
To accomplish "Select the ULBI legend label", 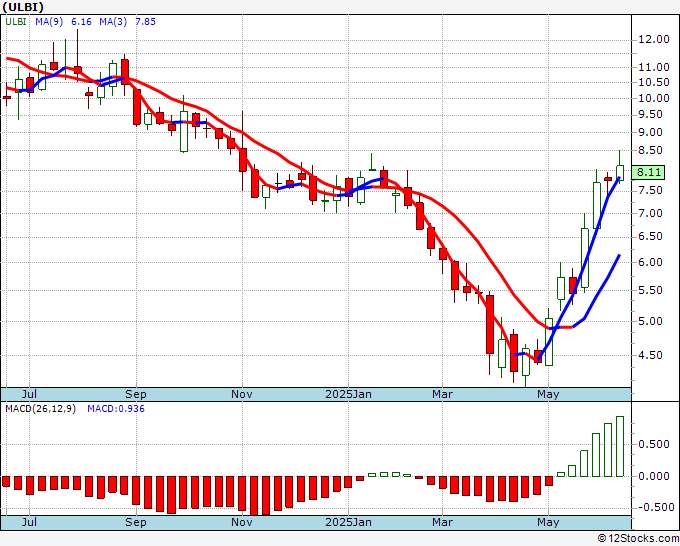I will coord(16,22).
